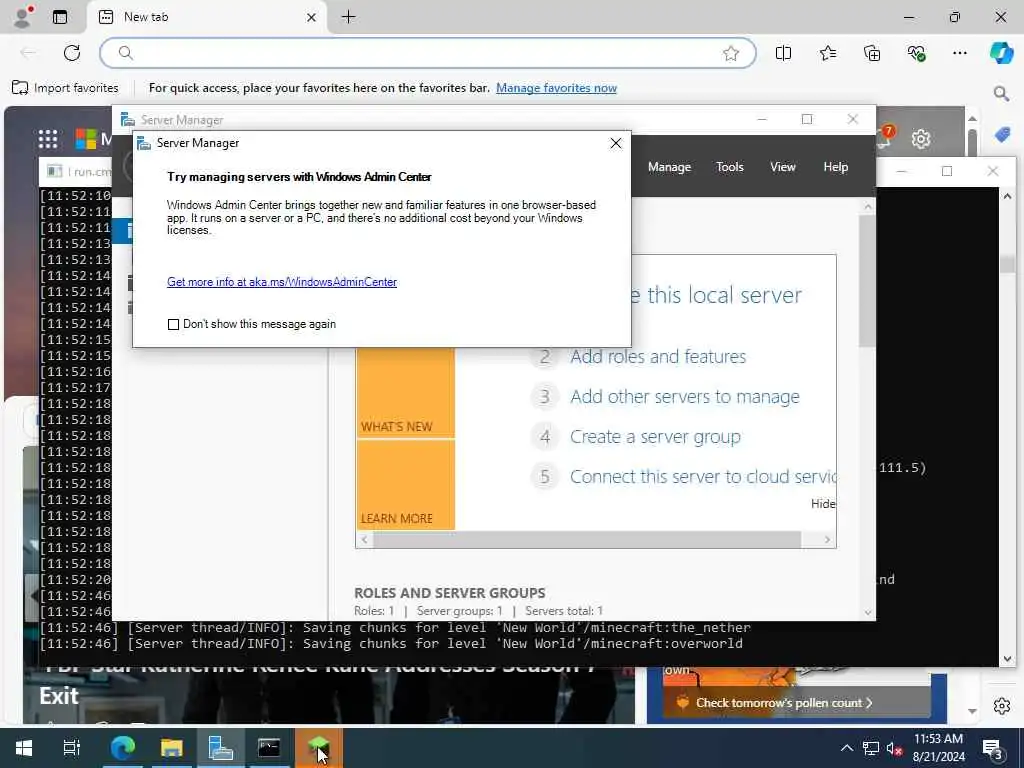Click the Edge address bar

428,53
